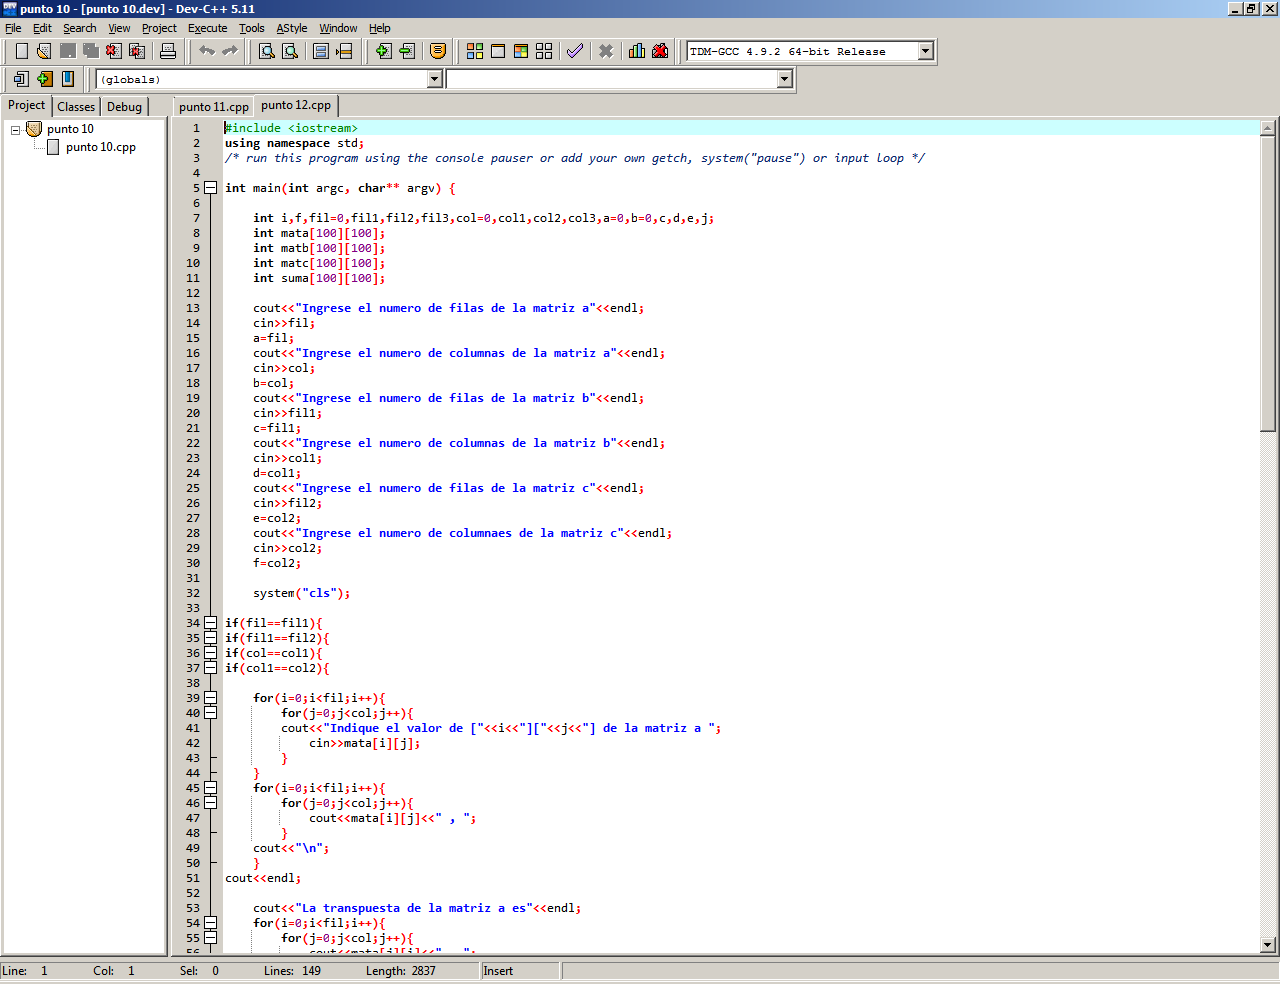Click the Compile icon with four colored squares
1280x984 pixels.
tap(475, 51)
